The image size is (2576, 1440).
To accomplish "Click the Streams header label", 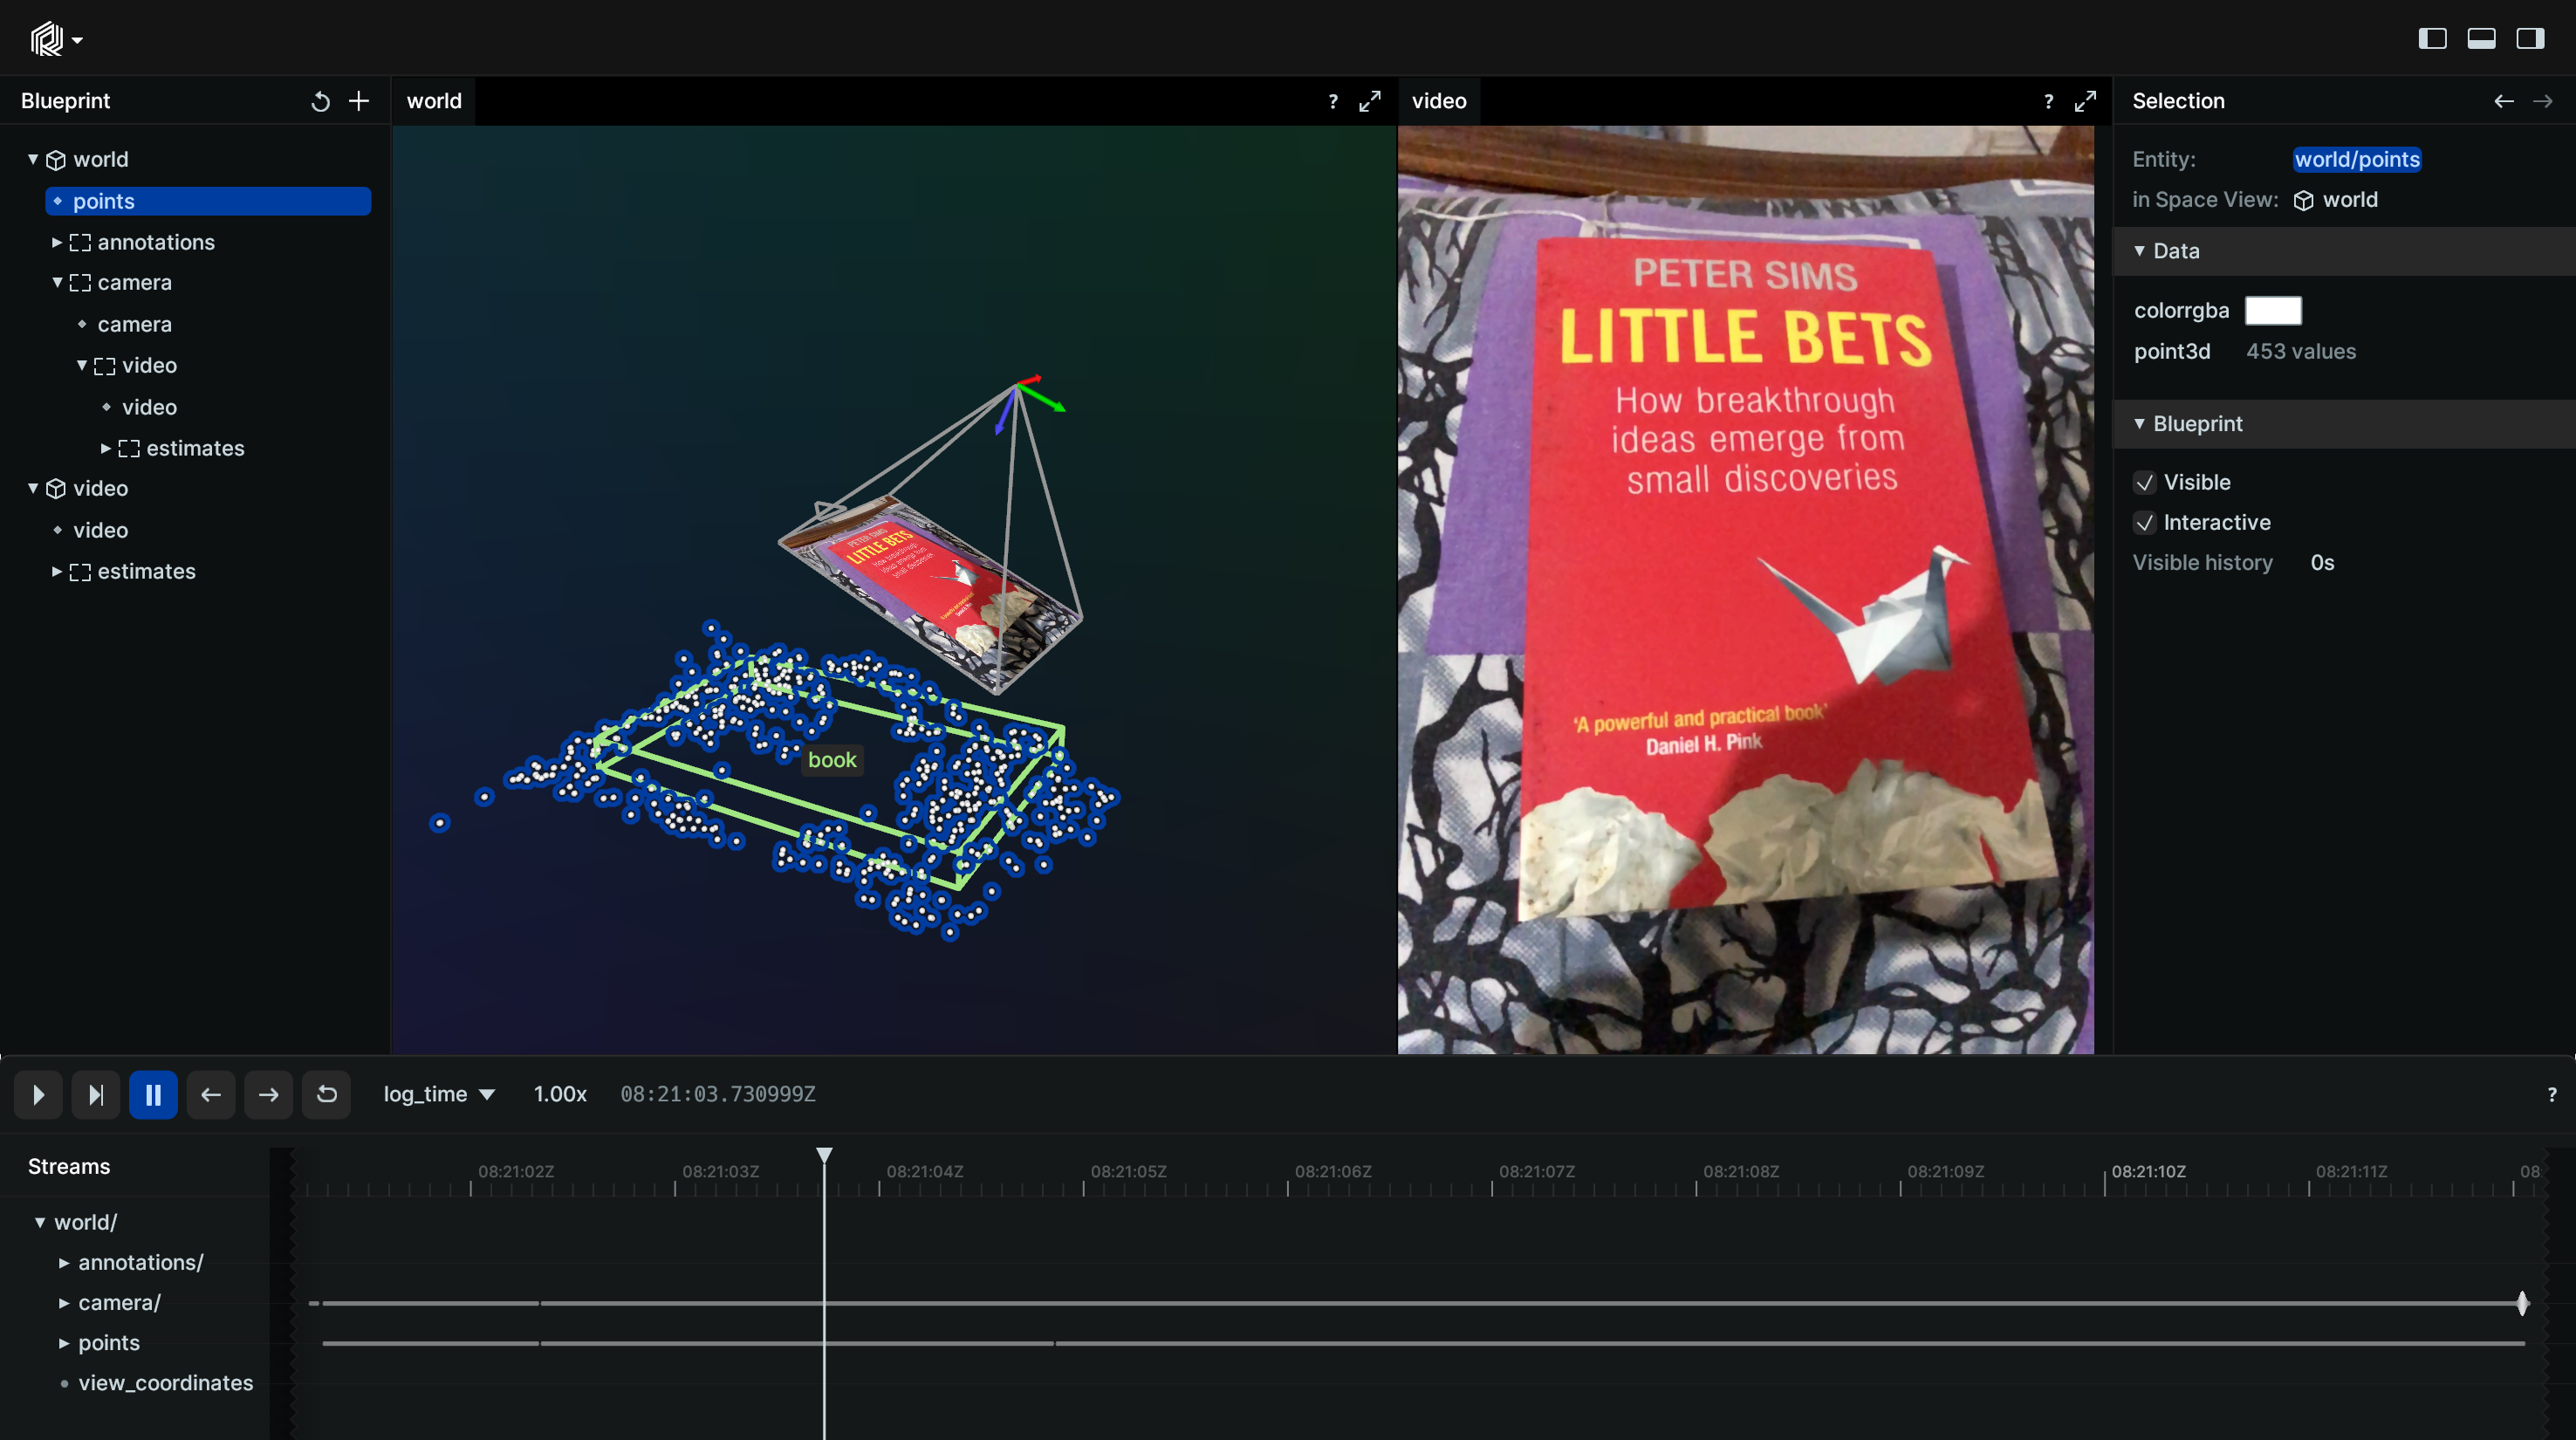I will coord(69,1166).
